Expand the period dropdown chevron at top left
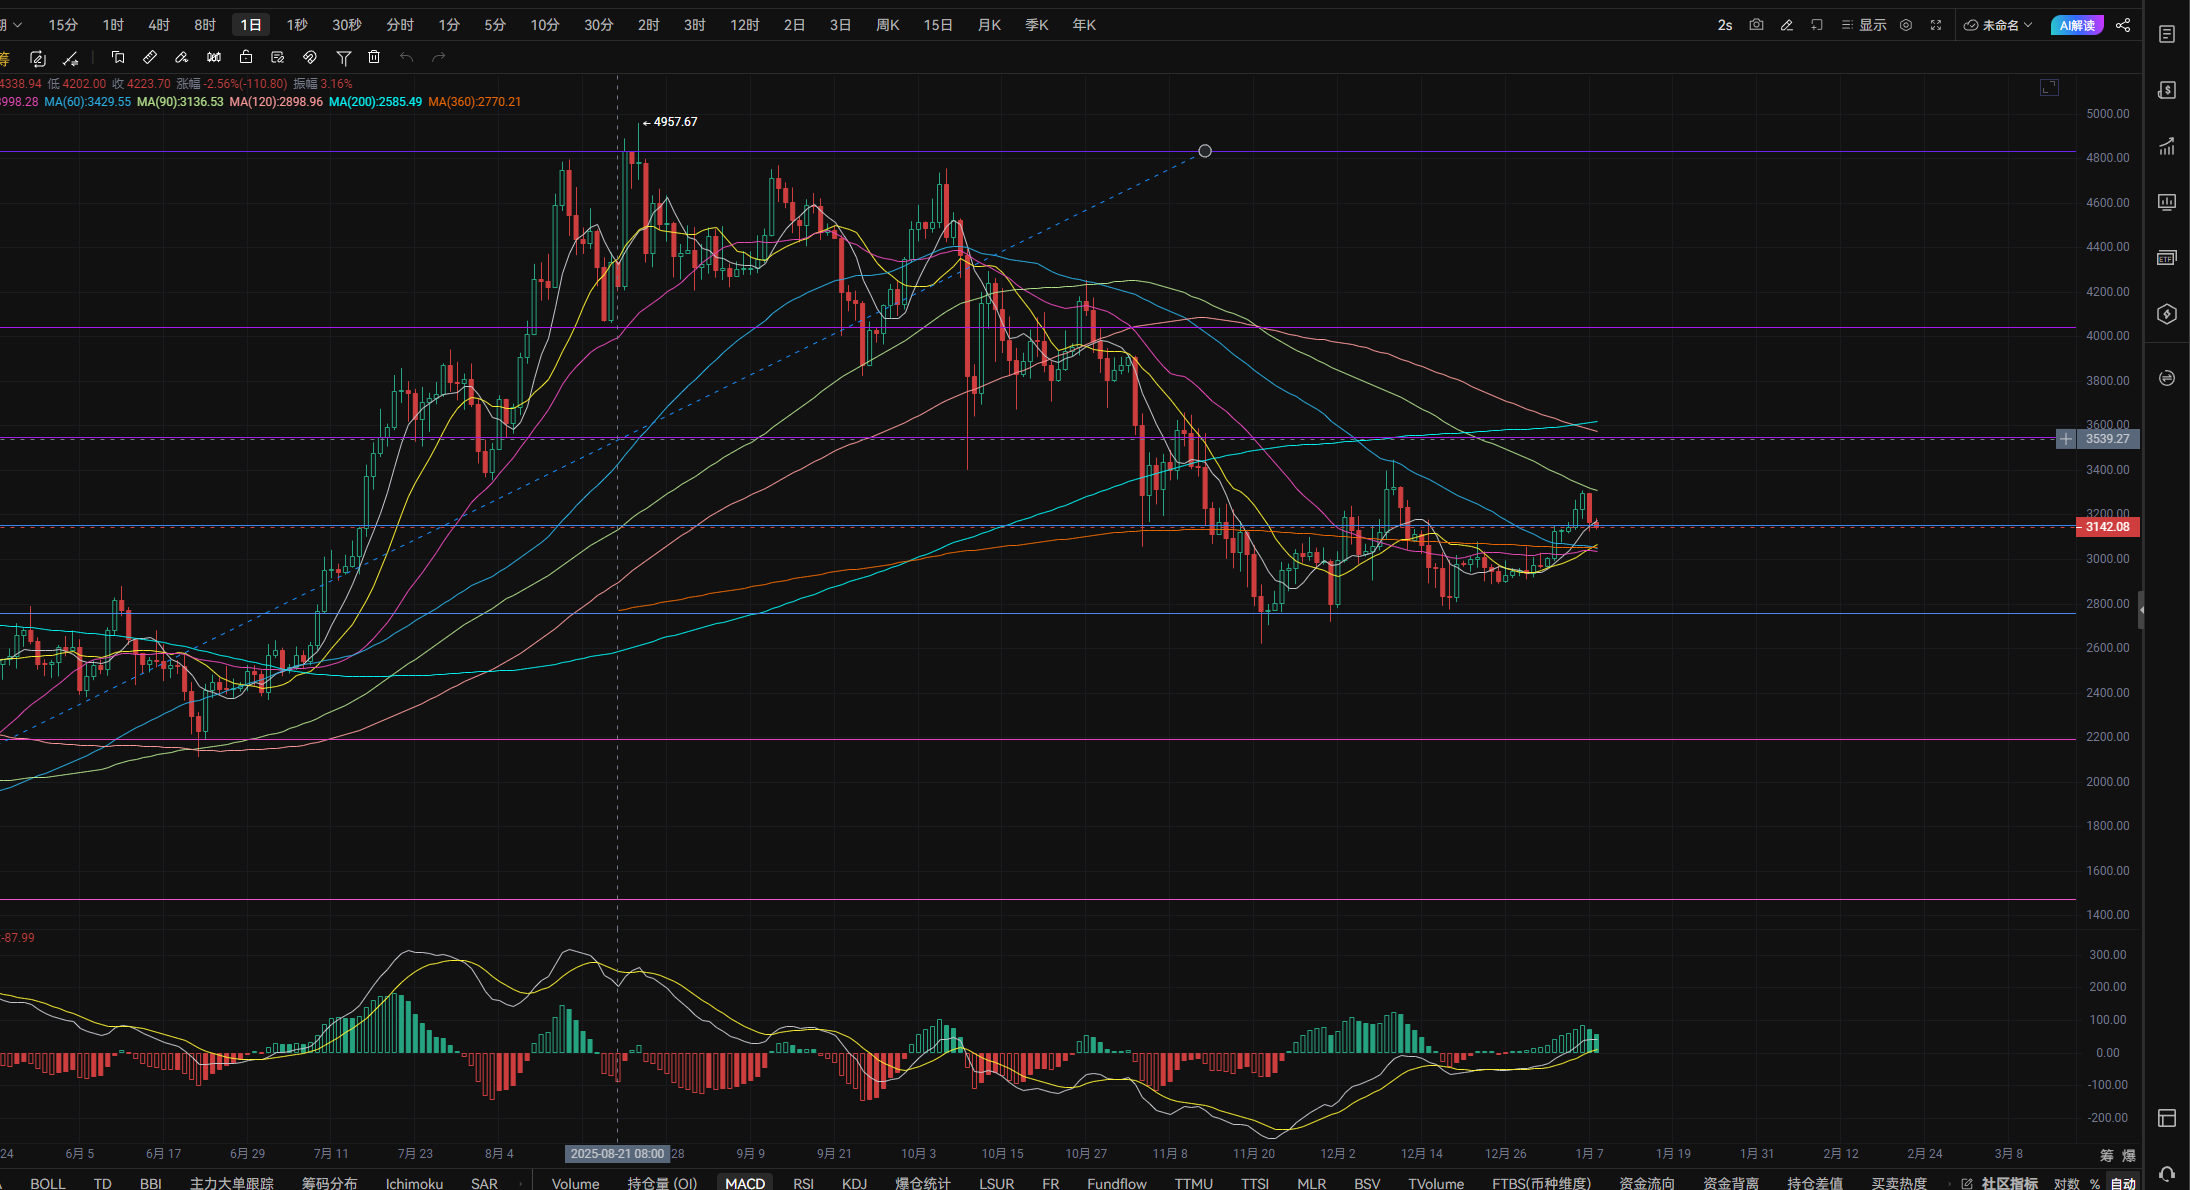The width and height of the screenshot is (2190, 1190). 16,25
